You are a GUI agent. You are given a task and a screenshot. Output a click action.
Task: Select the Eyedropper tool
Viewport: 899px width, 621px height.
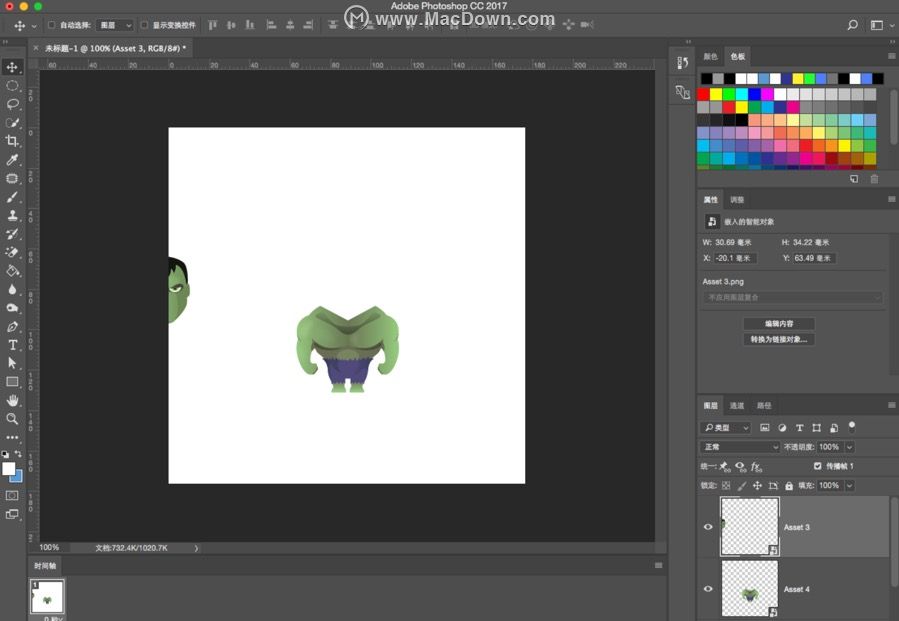pos(12,160)
